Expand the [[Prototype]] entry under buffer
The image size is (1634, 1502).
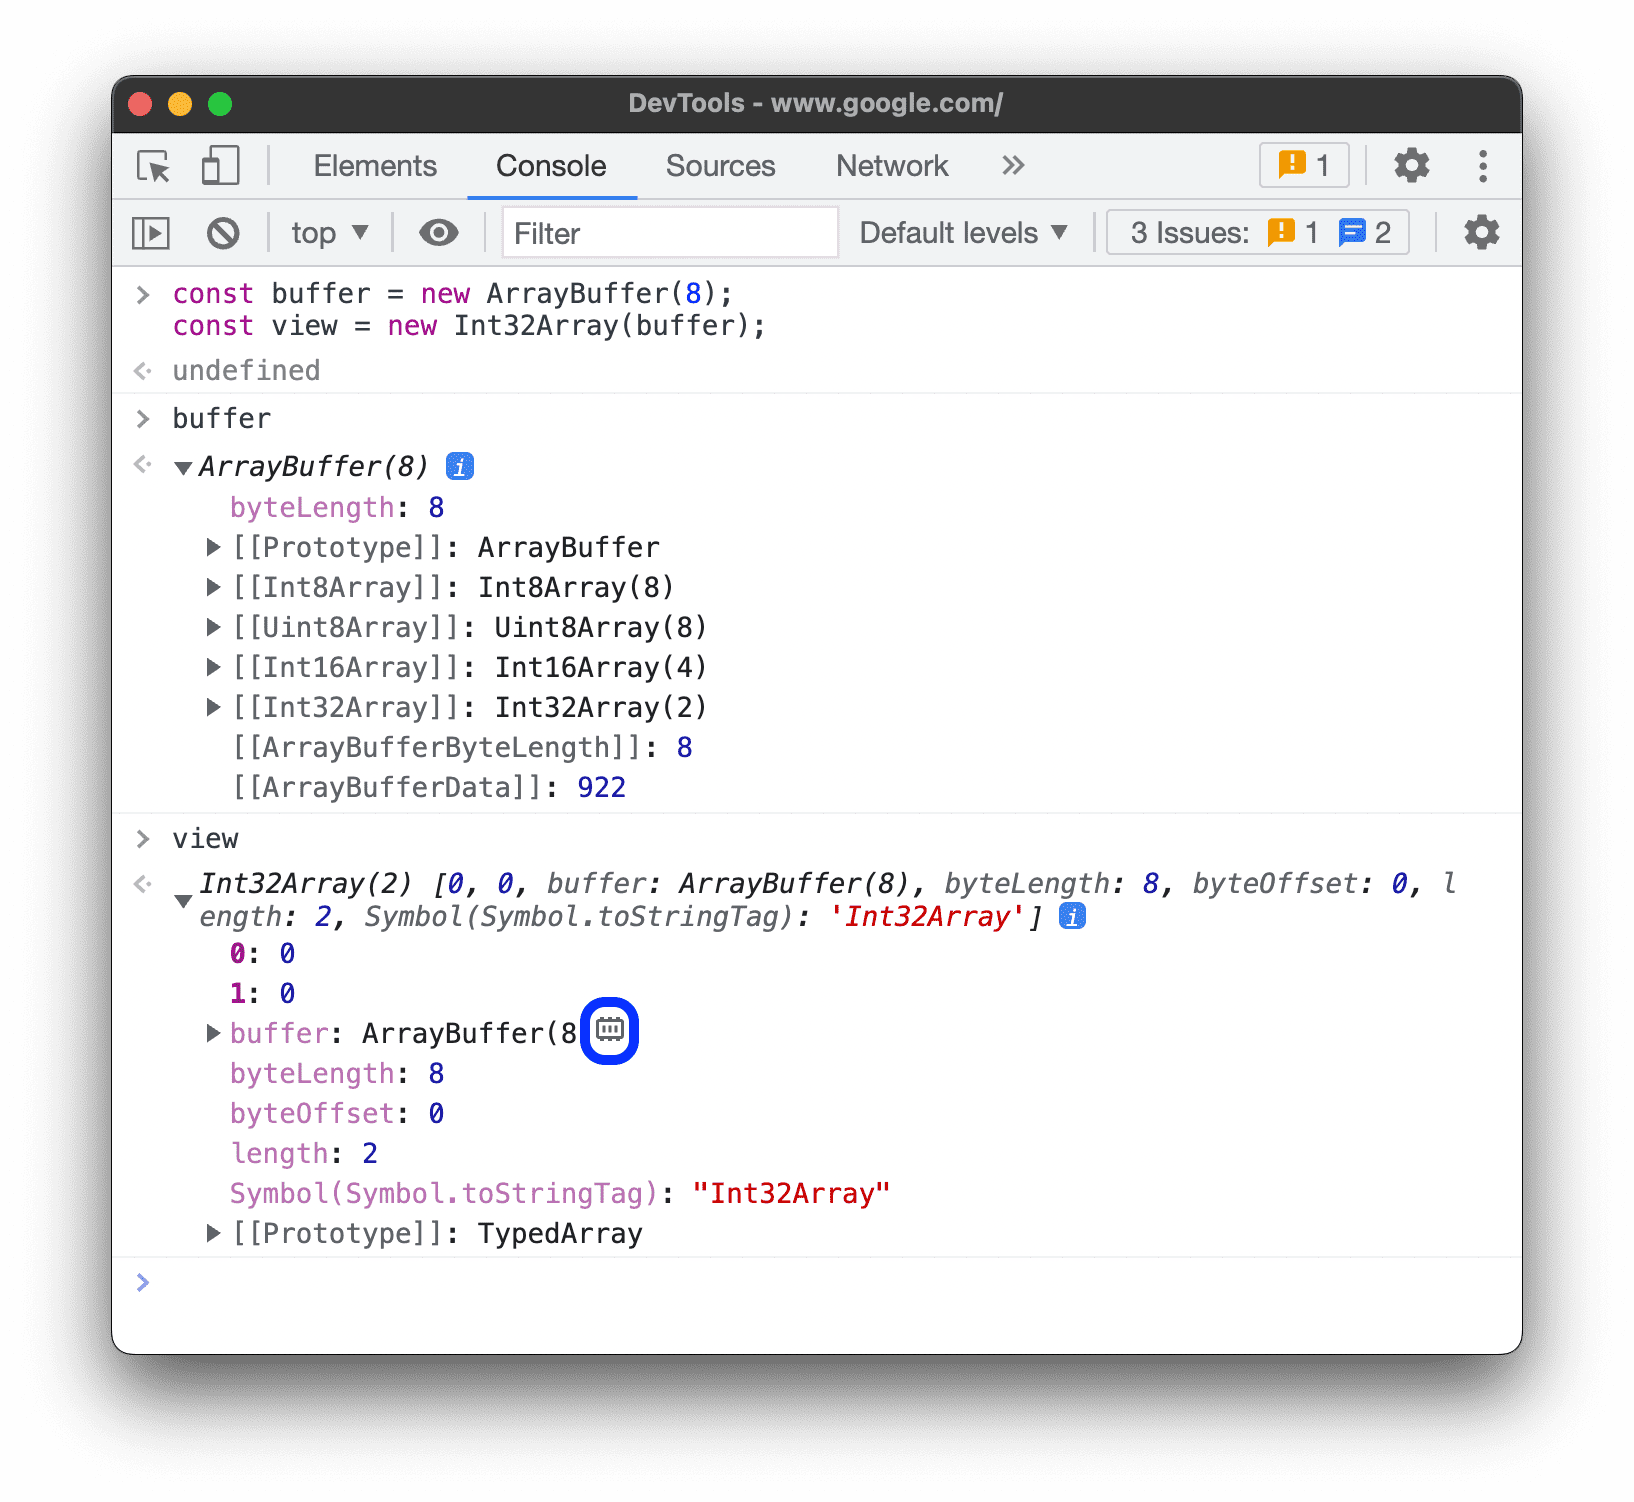pos(213,547)
